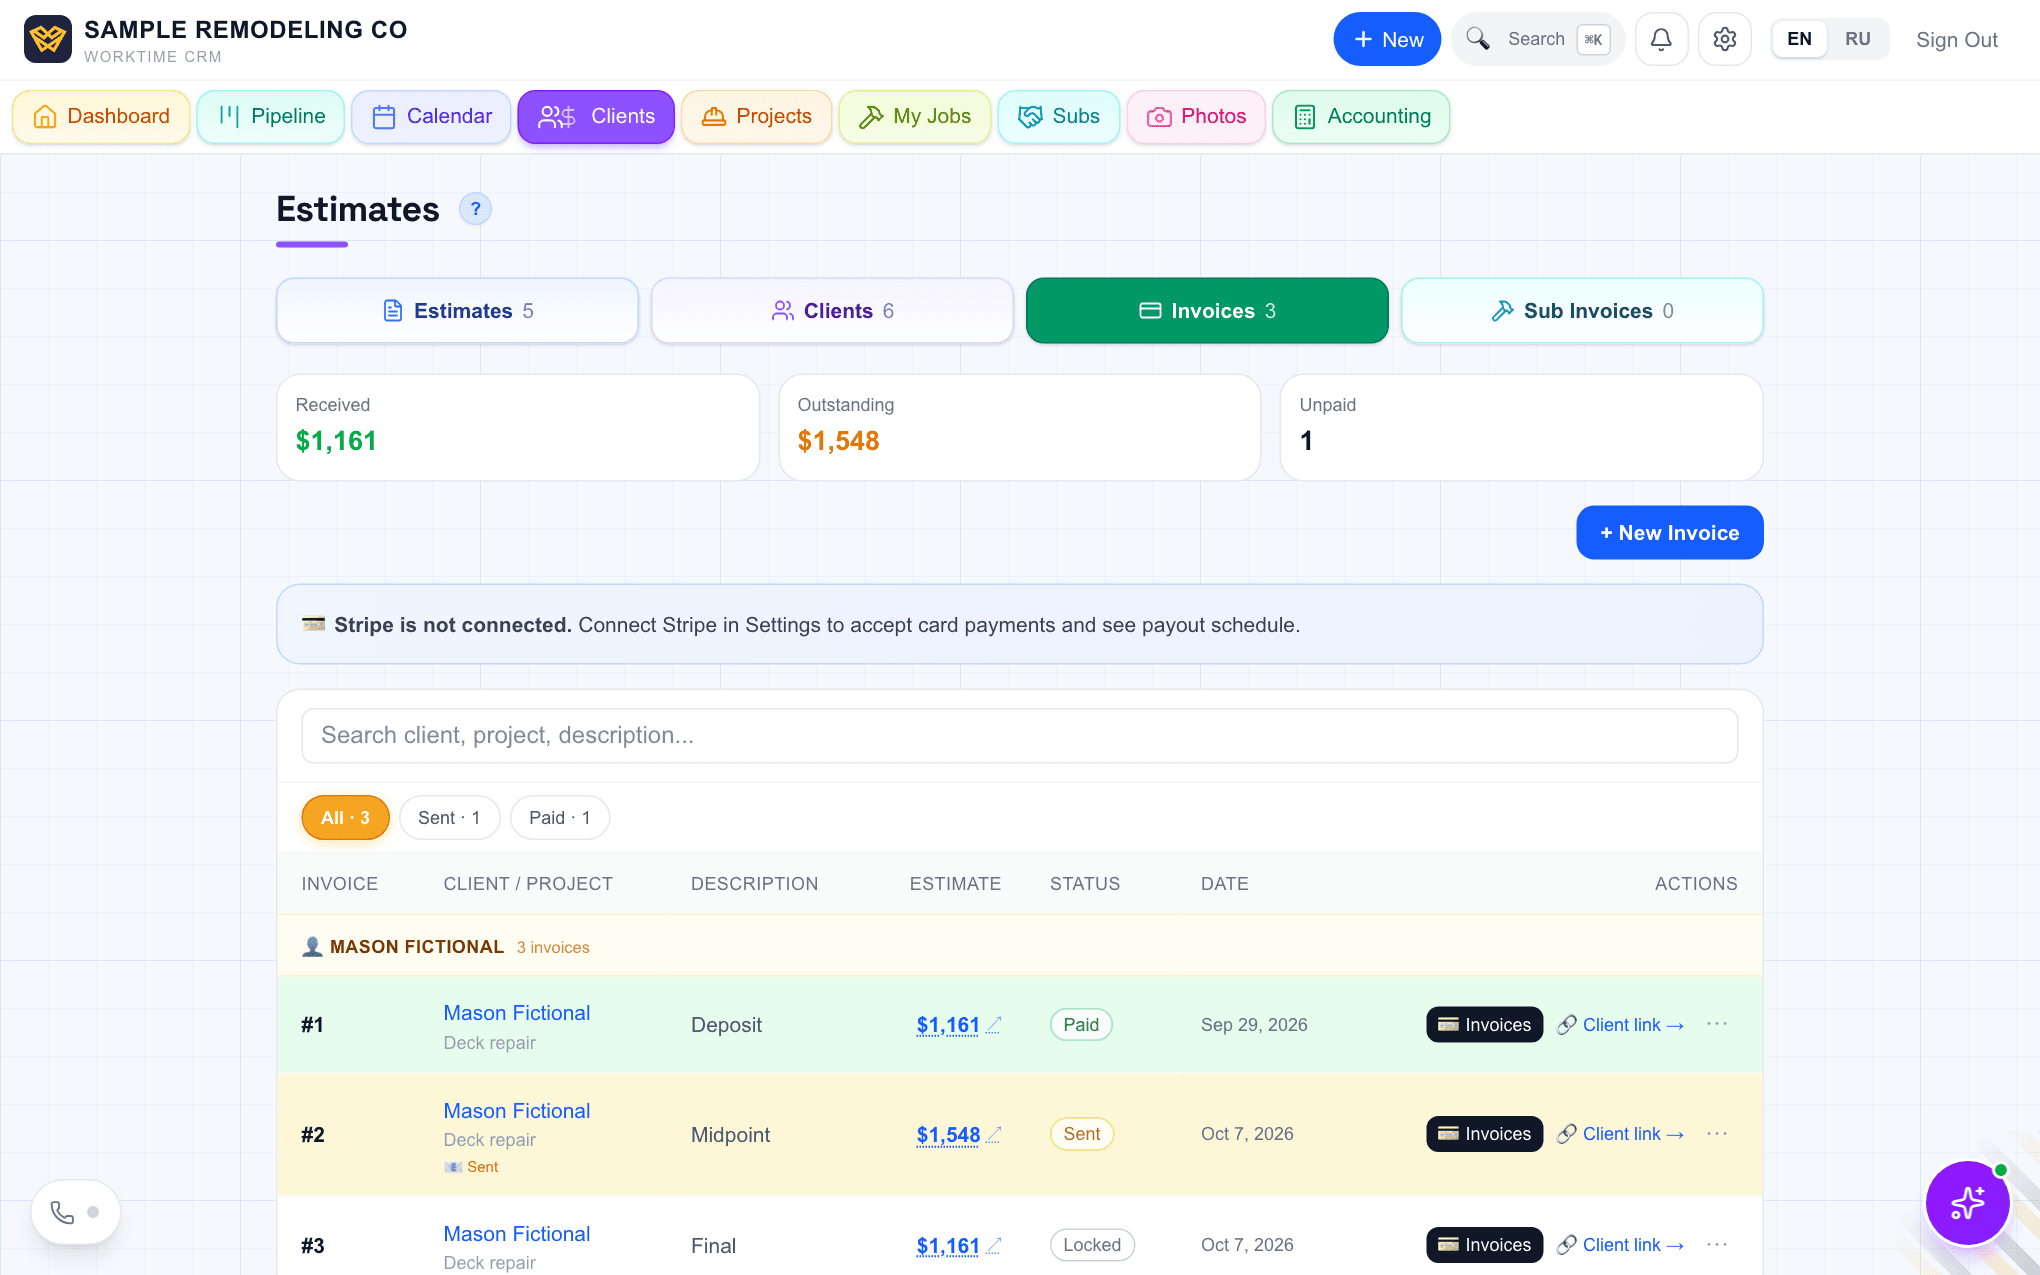Open the Photos tab
The image size is (2040, 1275).
pos(1196,117)
